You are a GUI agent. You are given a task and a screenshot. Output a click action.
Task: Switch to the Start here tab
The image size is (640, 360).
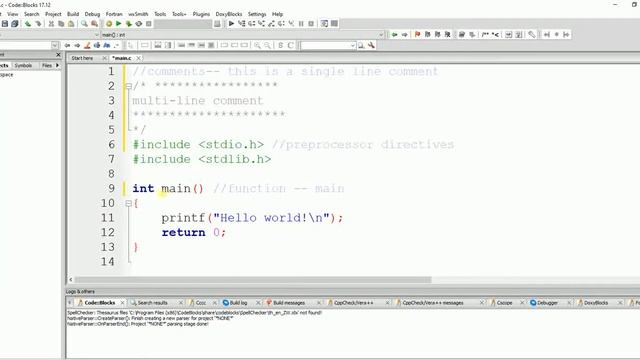pyautogui.click(x=82, y=58)
